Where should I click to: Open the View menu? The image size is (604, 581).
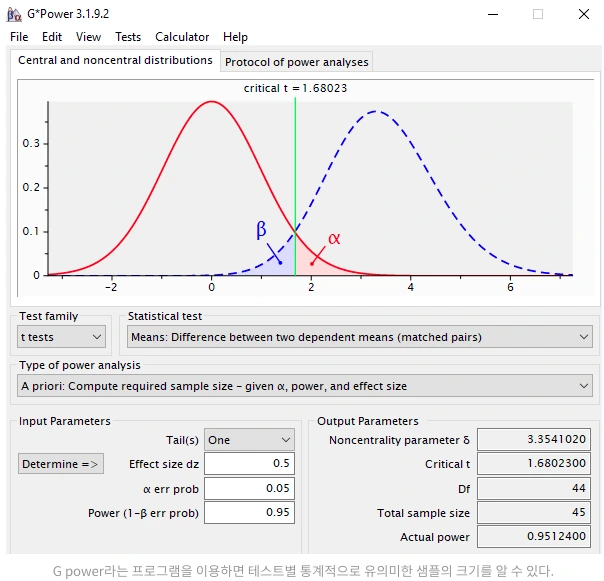(x=88, y=37)
